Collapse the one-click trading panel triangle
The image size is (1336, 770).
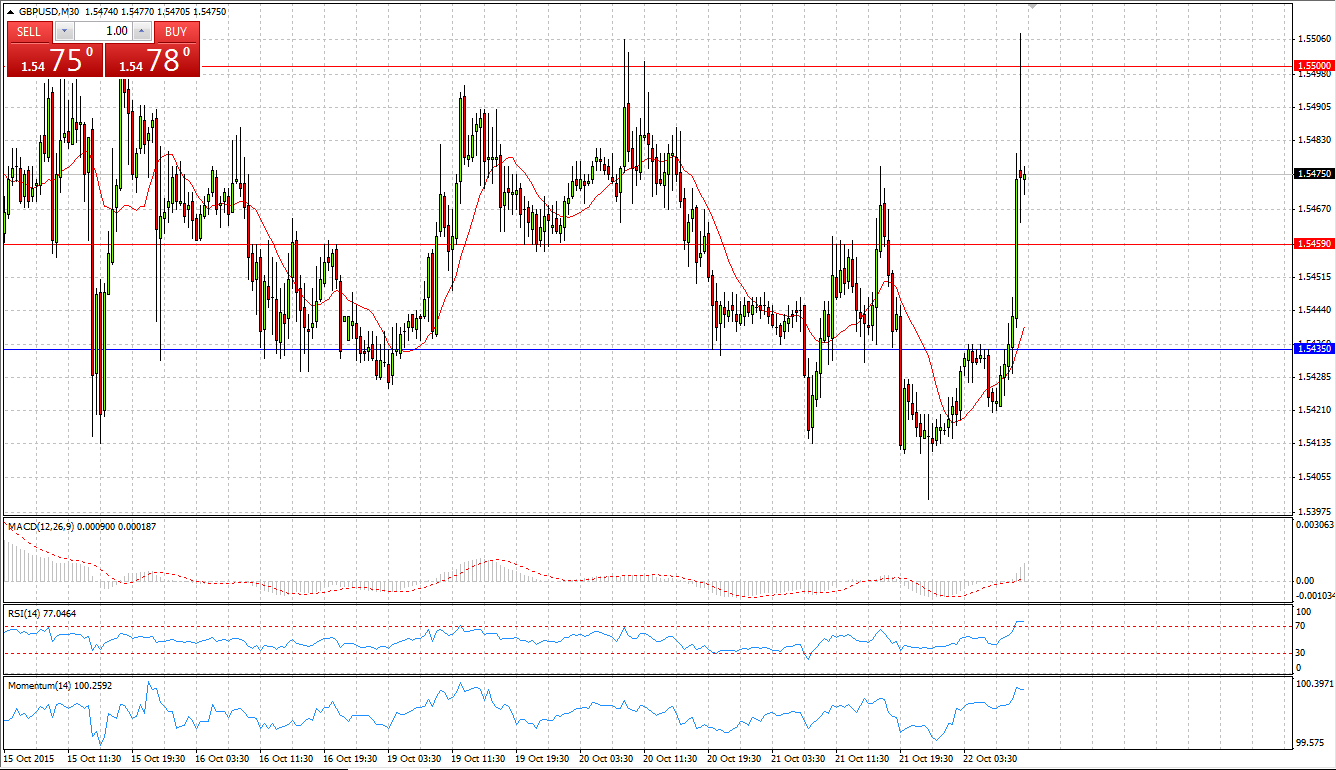[x=11, y=12]
